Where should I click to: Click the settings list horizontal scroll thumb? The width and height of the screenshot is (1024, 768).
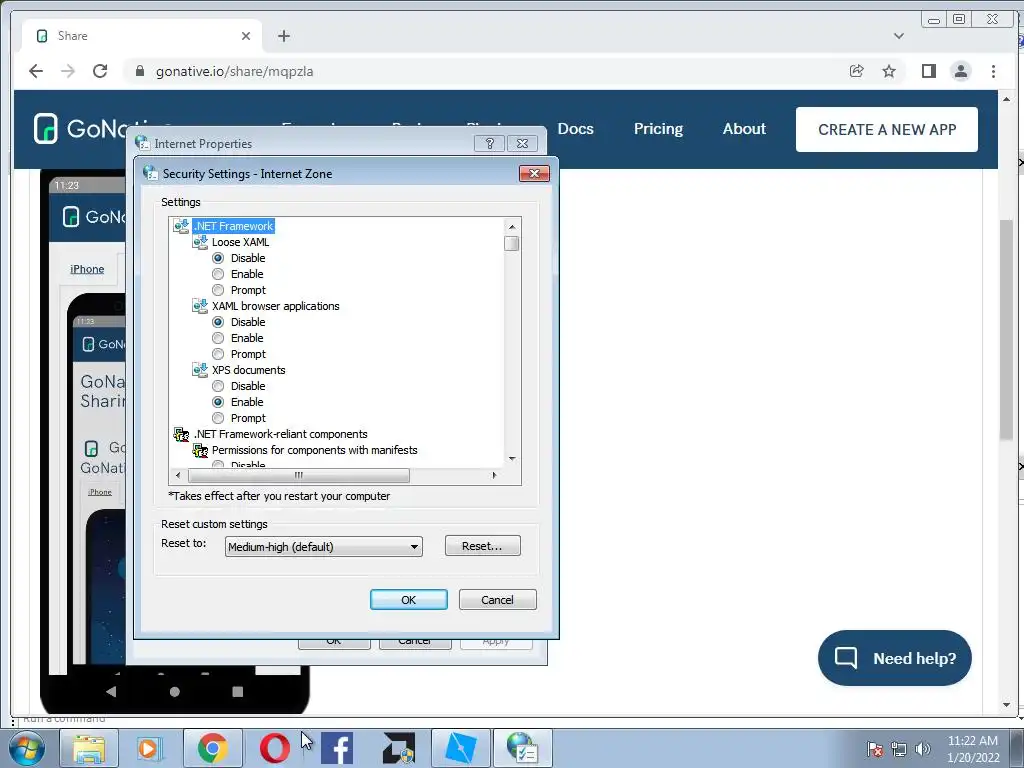click(298, 475)
